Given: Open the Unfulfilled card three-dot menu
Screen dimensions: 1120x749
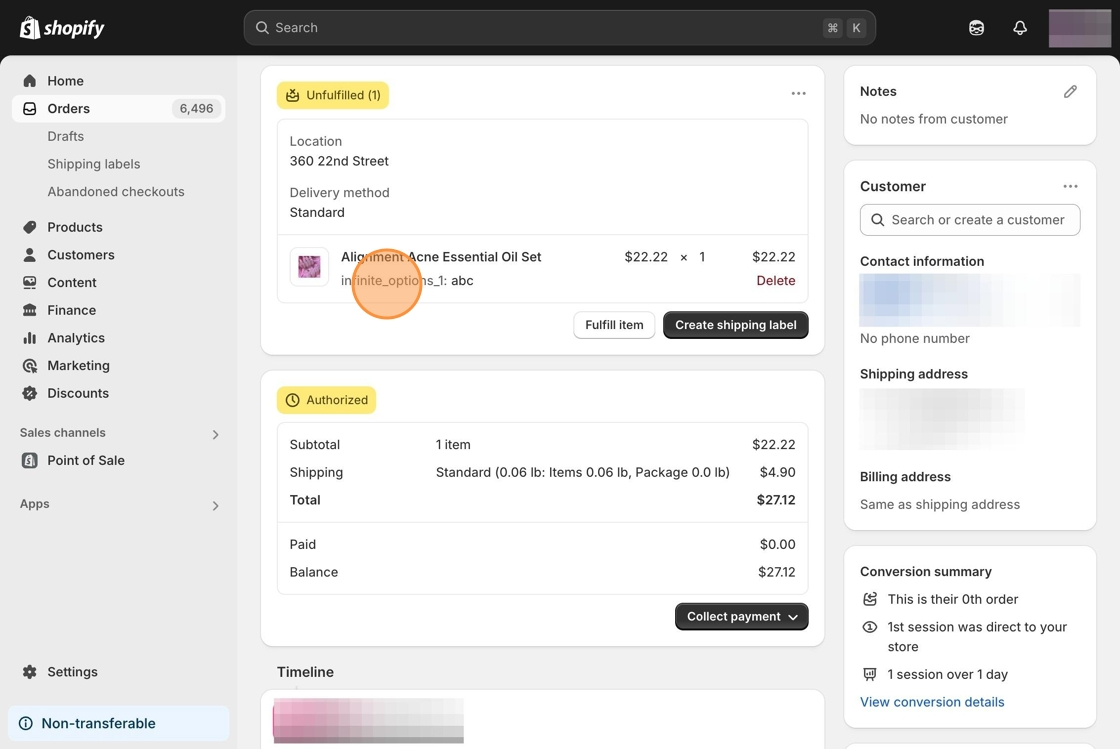Looking at the screenshot, I should [x=798, y=94].
